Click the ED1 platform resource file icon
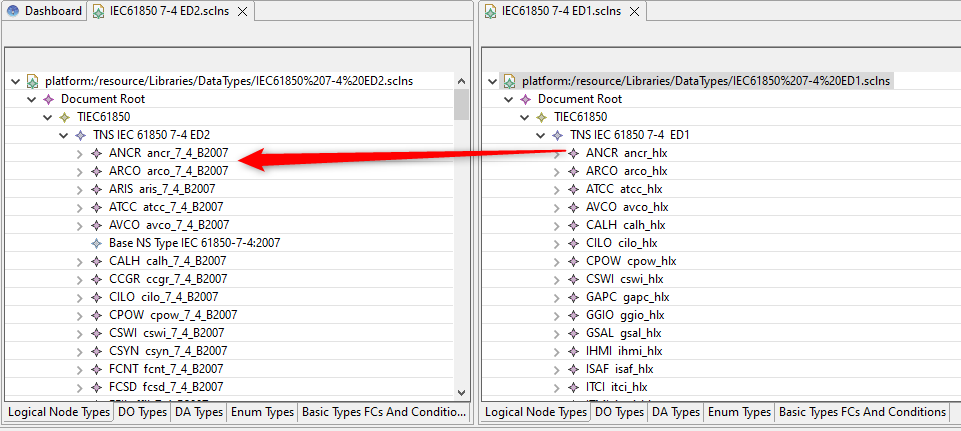 [509, 81]
